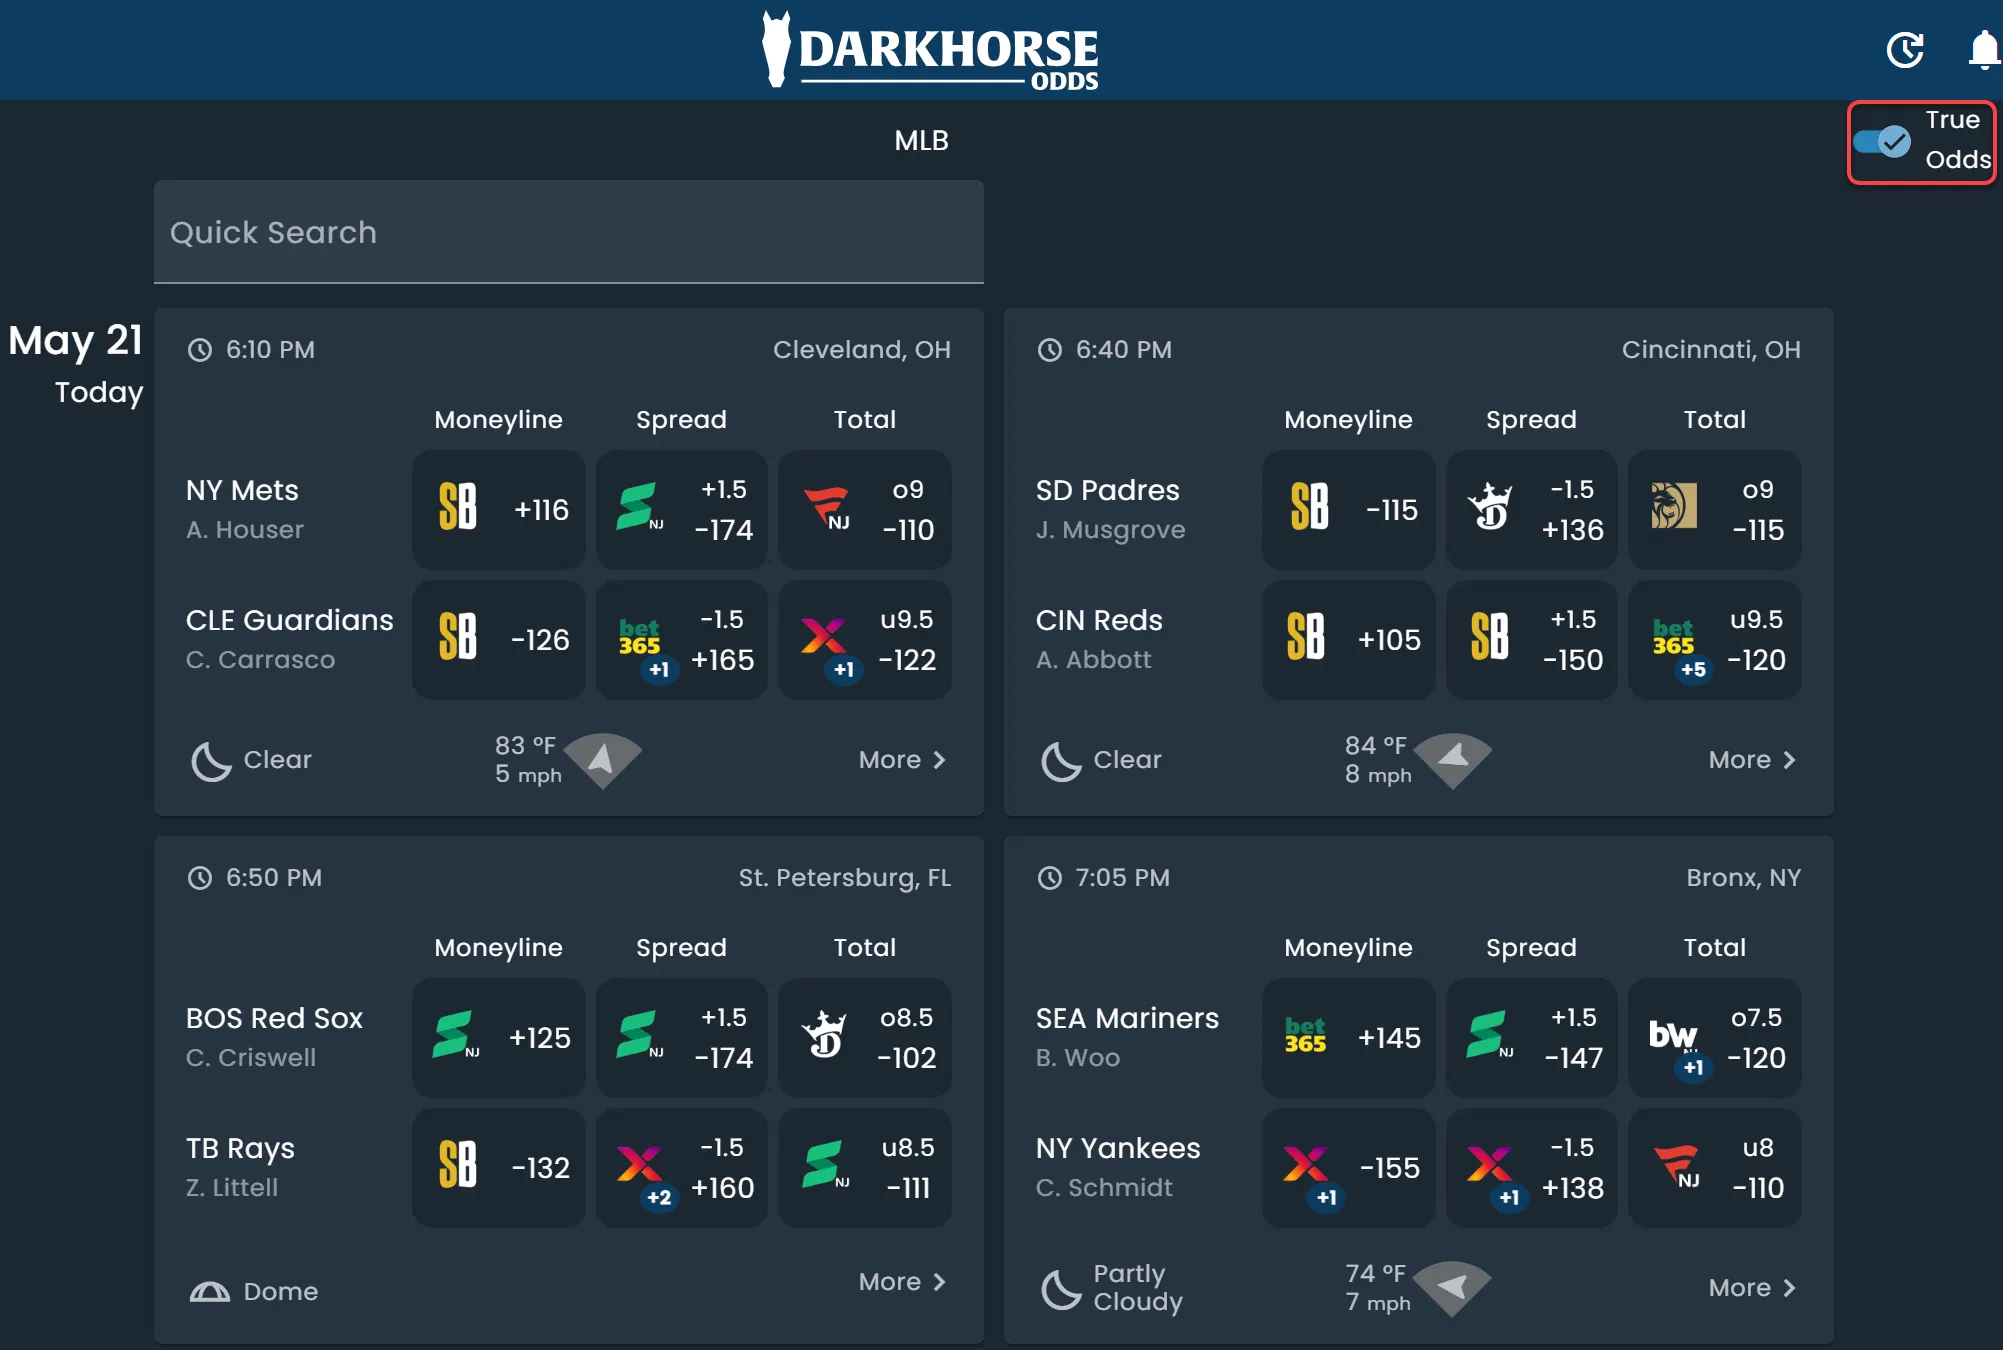Click the DarkHorse Odds logo
Viewport: 2003px width, 1350px height.
click(930, 50)
